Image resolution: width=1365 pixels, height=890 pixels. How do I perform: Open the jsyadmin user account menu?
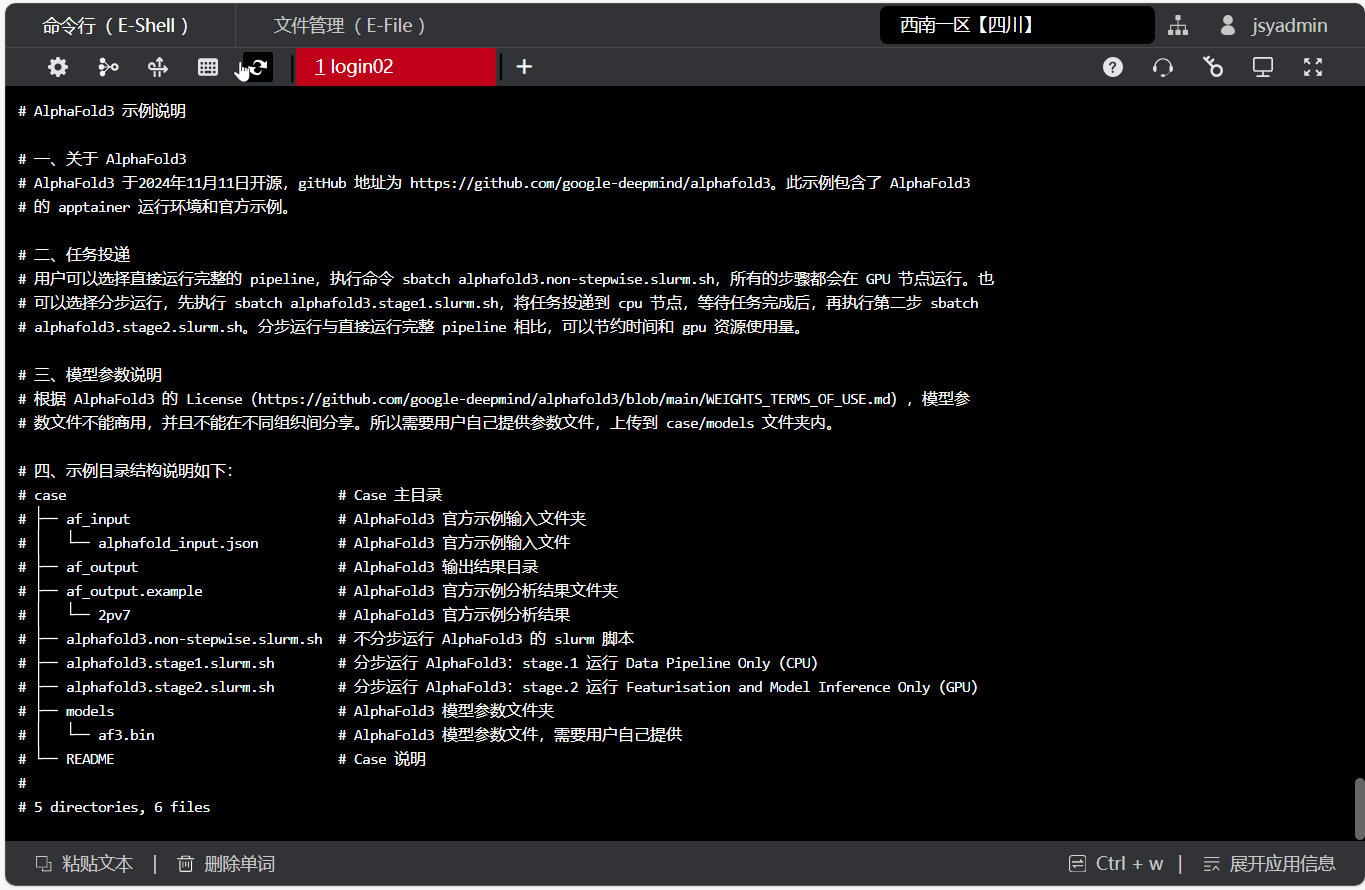pos(1273,26)
